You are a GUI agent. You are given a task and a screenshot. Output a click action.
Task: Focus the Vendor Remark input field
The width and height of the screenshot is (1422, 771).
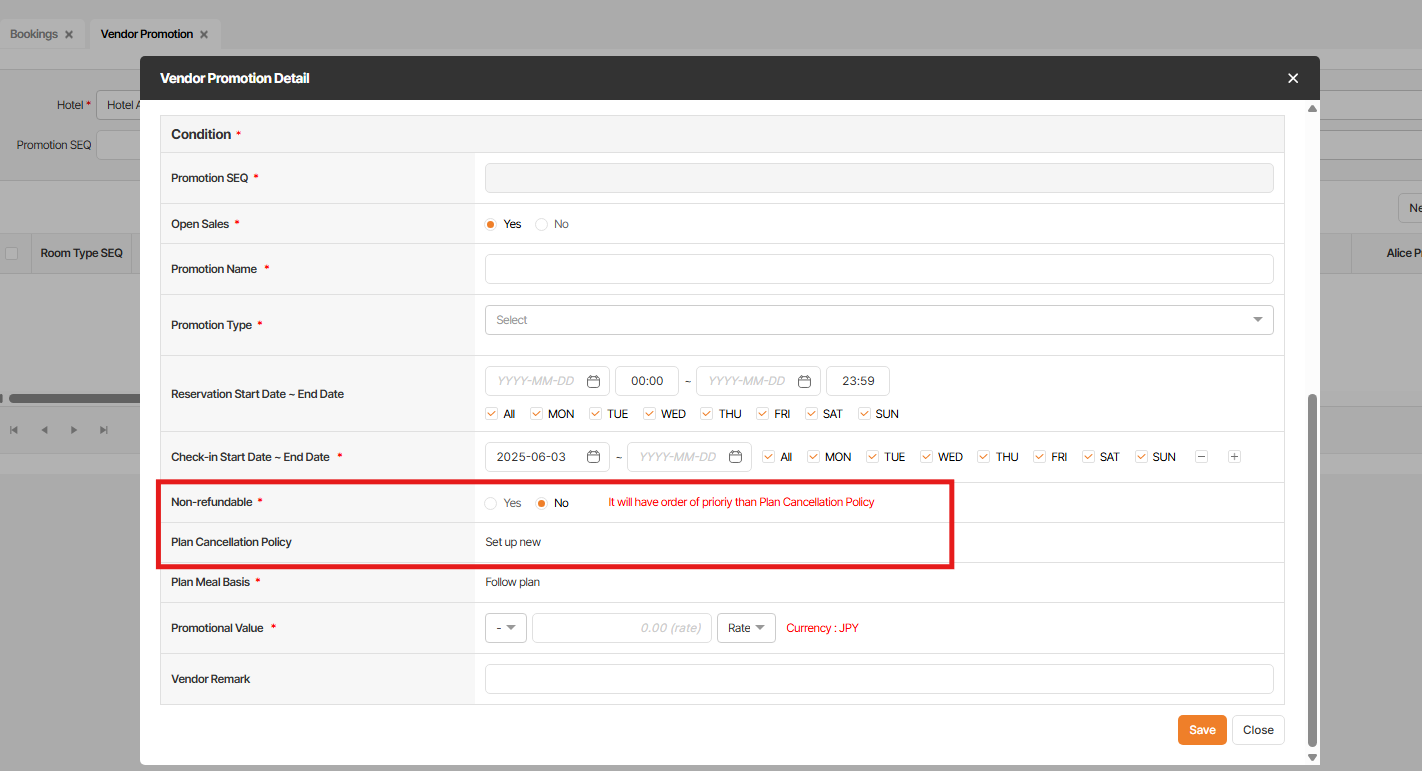point(879,679)
